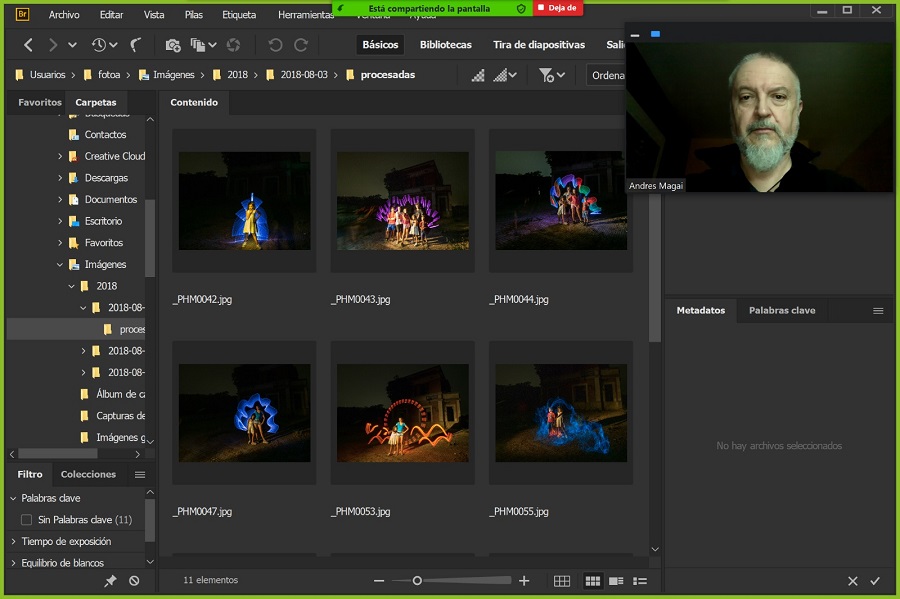Select the Básicos workspace
This screenshot has height=599, width=900.
point(380,45)
